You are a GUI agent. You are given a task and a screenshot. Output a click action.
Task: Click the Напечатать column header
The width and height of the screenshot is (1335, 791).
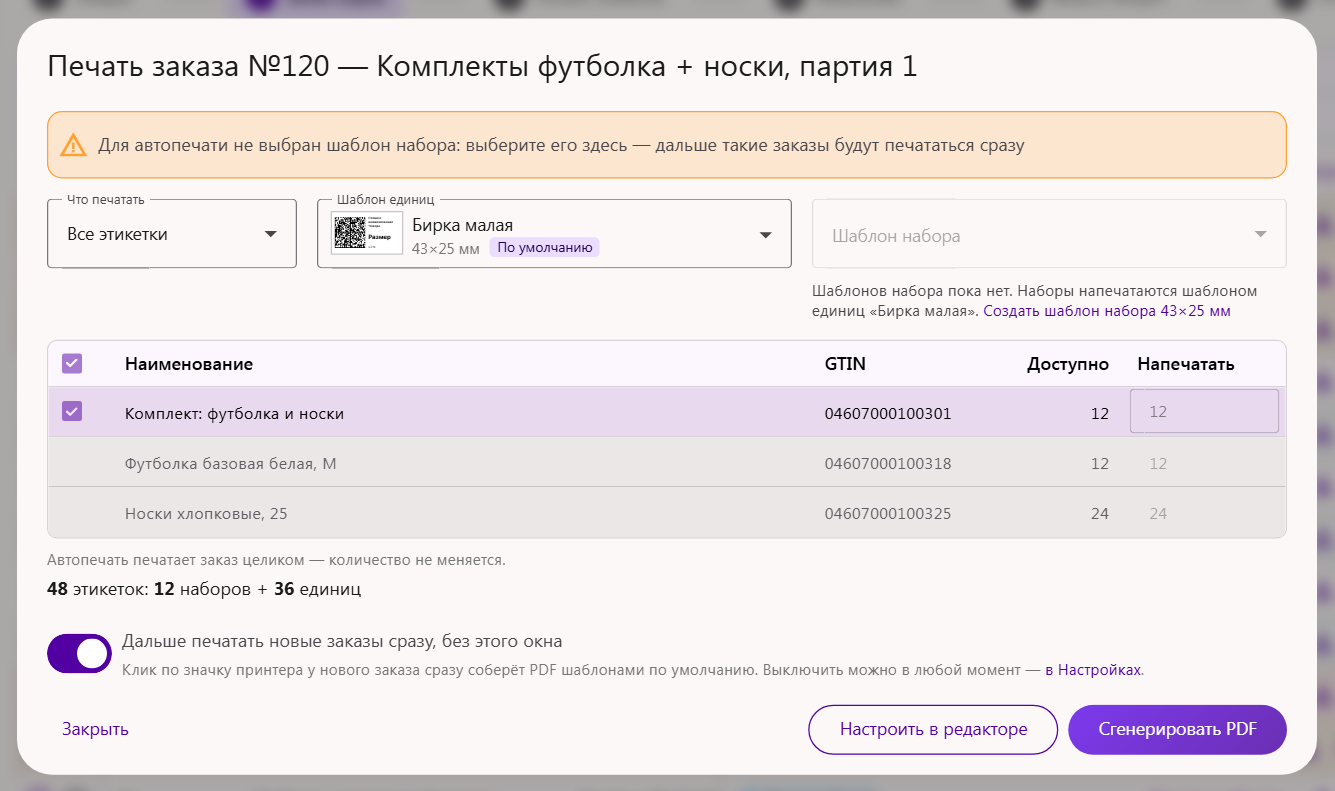(1186, 364)
